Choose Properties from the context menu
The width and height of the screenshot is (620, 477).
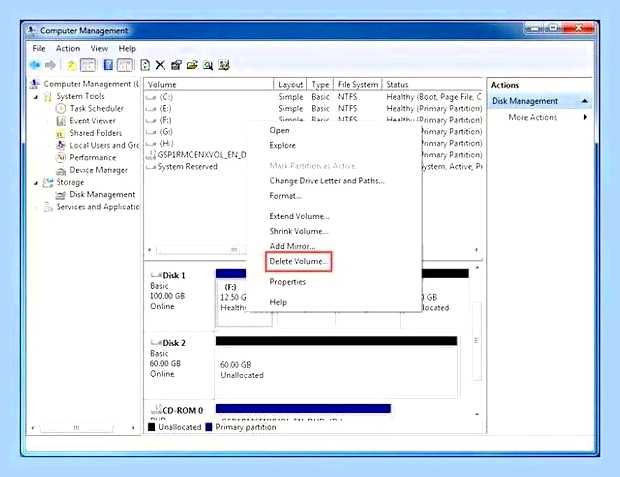point(287,282)
